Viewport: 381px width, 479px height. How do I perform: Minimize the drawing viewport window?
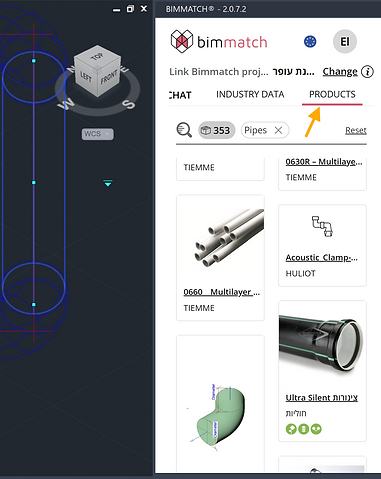[x=116, y=10]
